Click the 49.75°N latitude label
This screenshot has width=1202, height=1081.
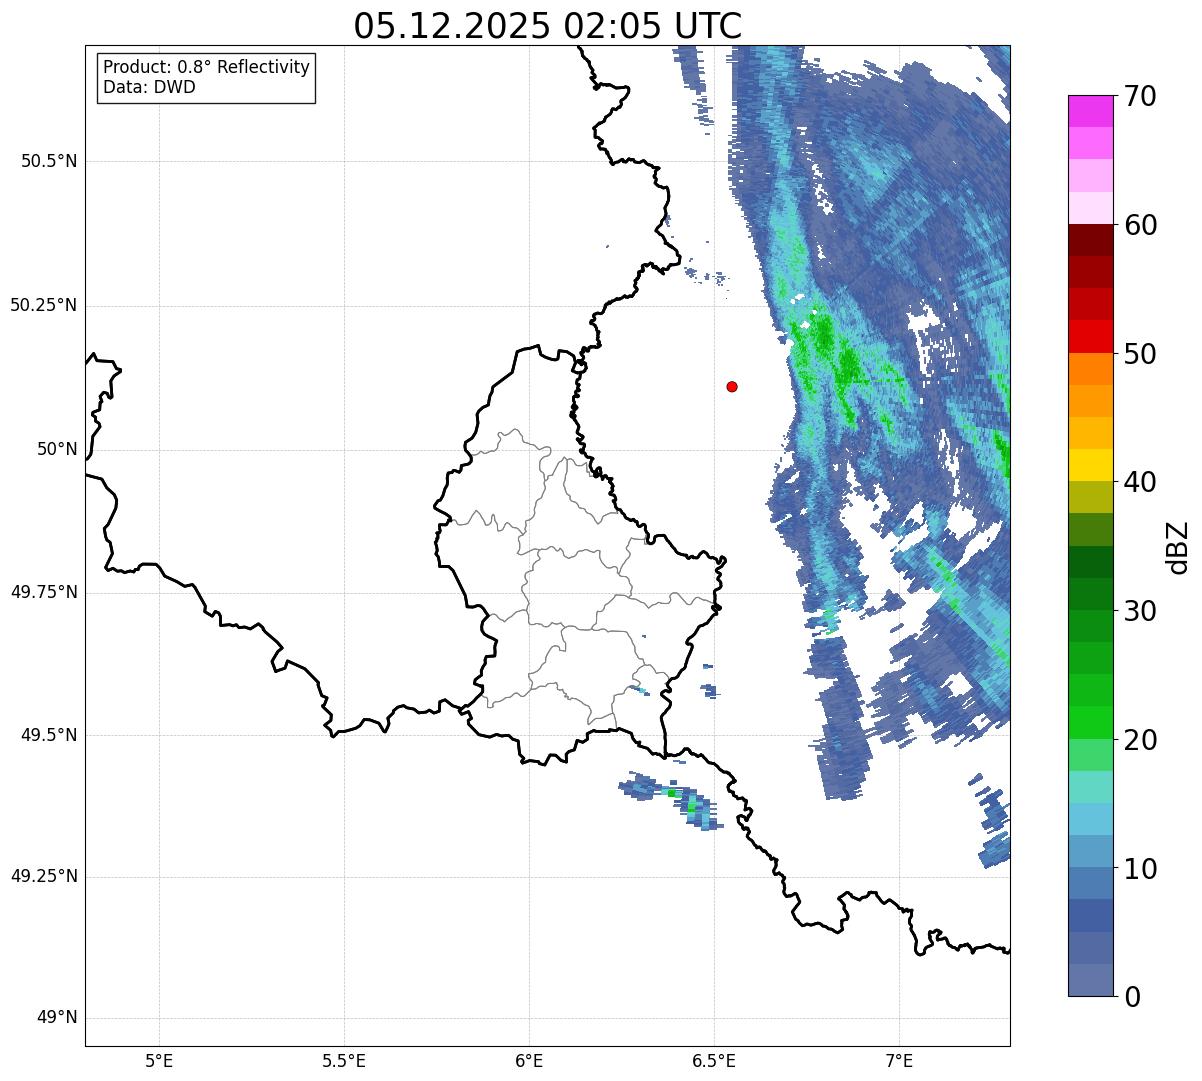(43, 592)
